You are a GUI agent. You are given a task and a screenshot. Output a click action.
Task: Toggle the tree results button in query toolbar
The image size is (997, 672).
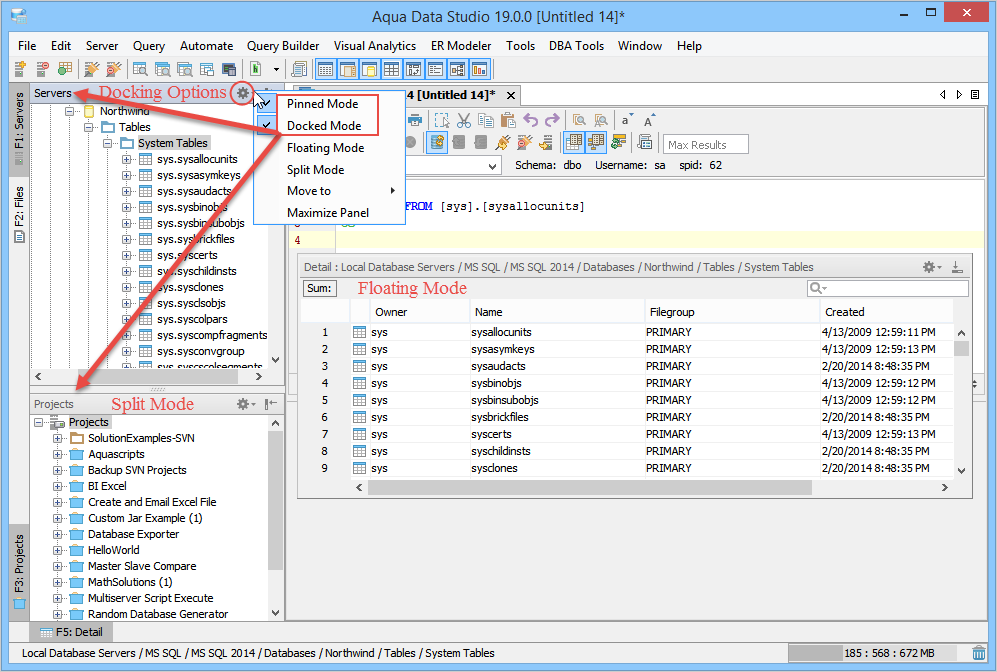(596, 142)
